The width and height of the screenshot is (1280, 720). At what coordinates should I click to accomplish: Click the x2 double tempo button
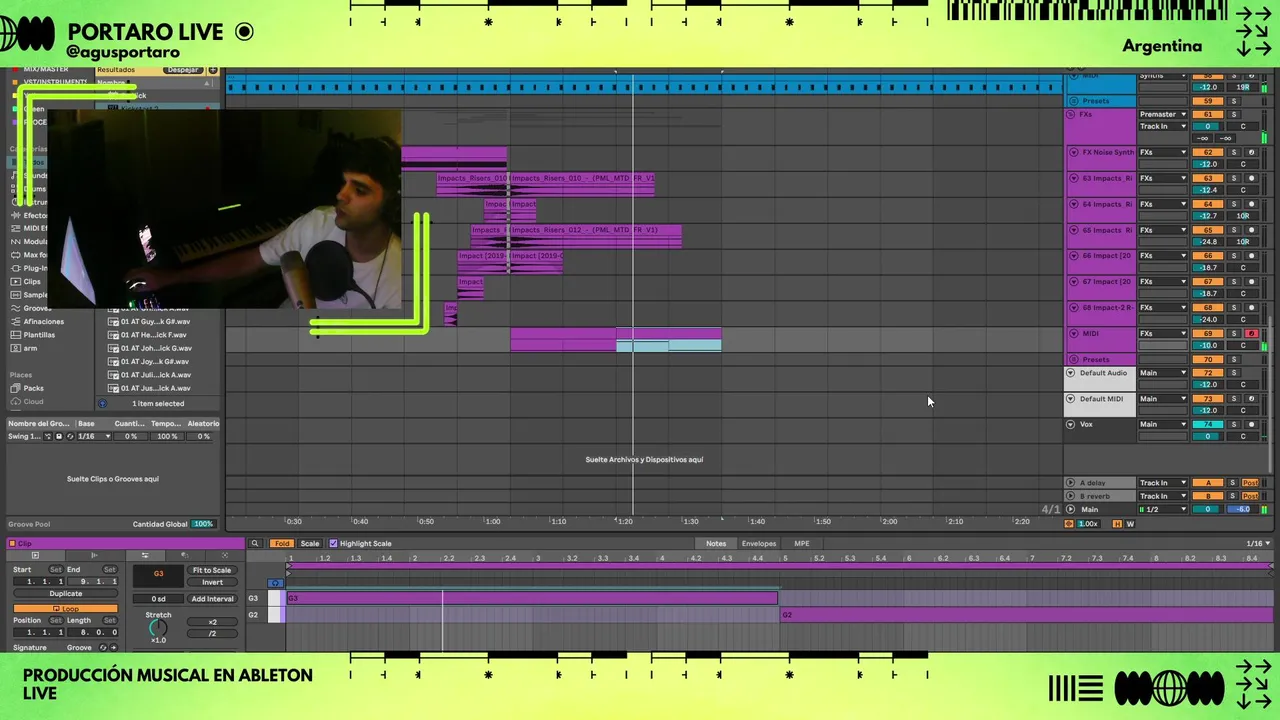click(212, 622)
